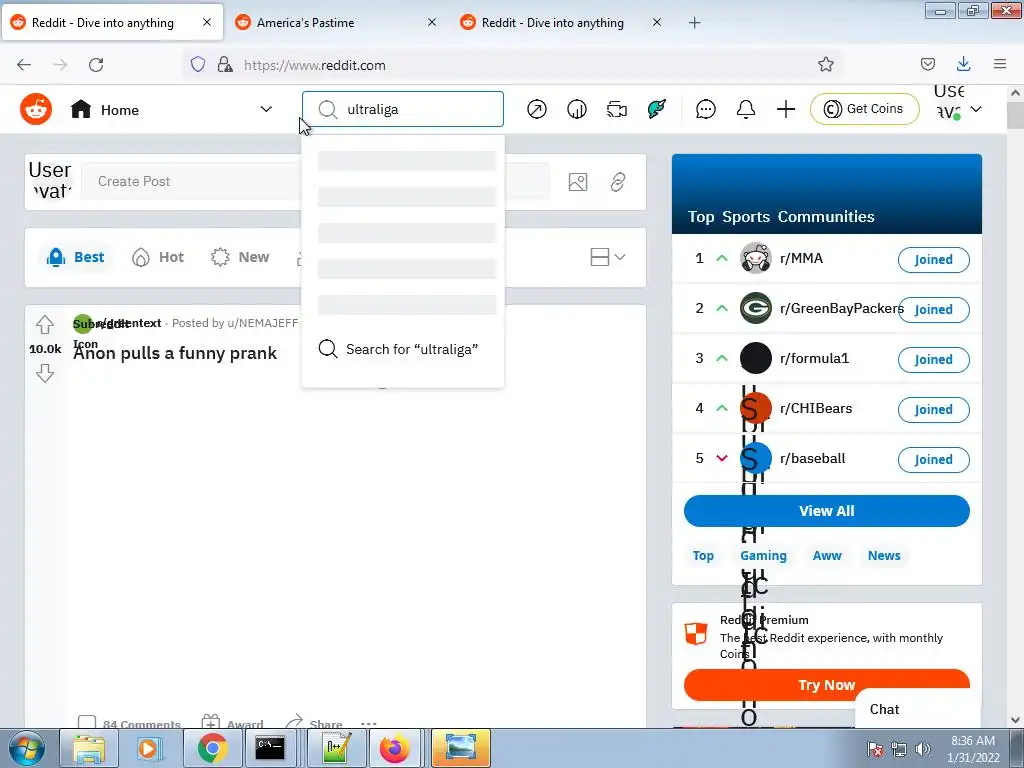
Task: Click the link post icon
Action: [x=618, y=182]
